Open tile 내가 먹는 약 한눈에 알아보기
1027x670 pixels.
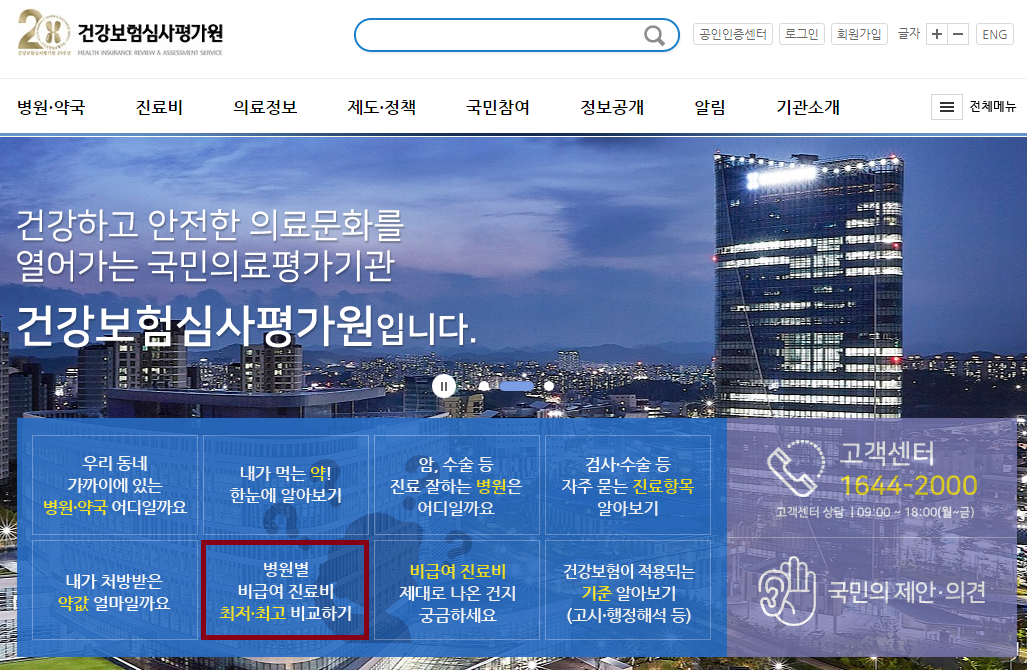coord(286,485)
